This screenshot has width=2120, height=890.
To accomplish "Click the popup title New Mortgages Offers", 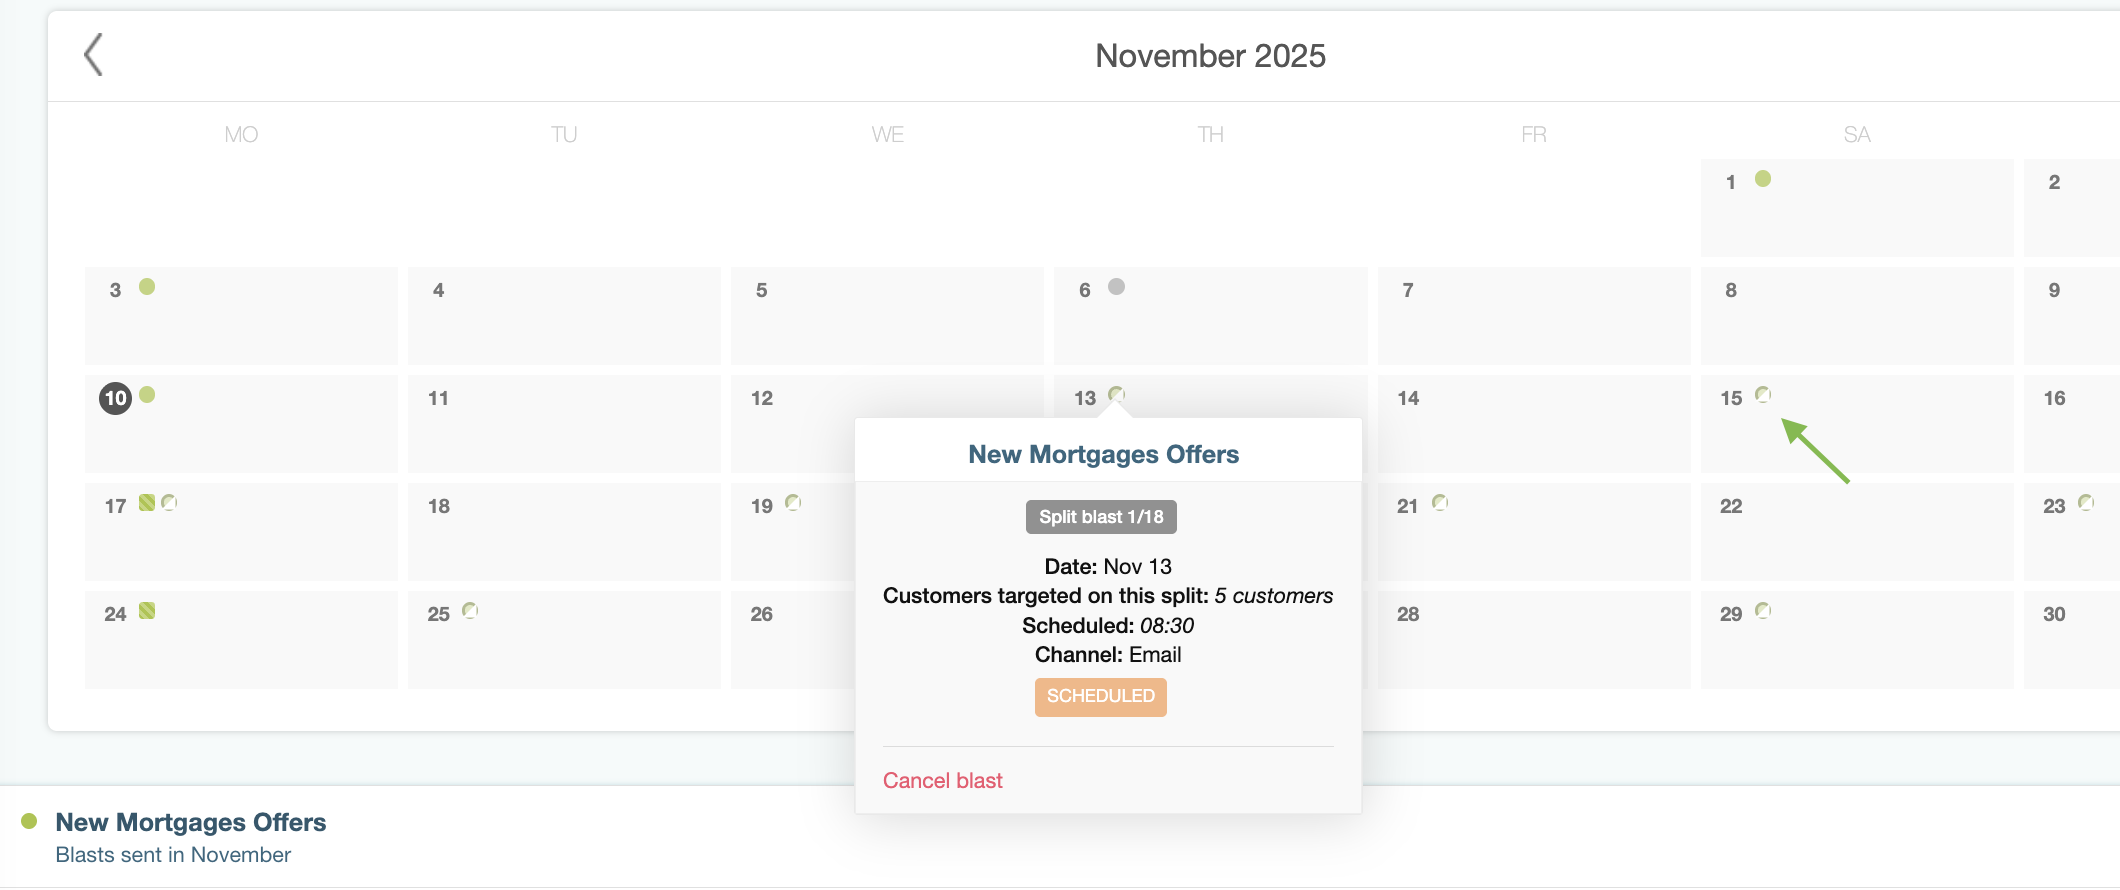I will (x=1103, y=453).
